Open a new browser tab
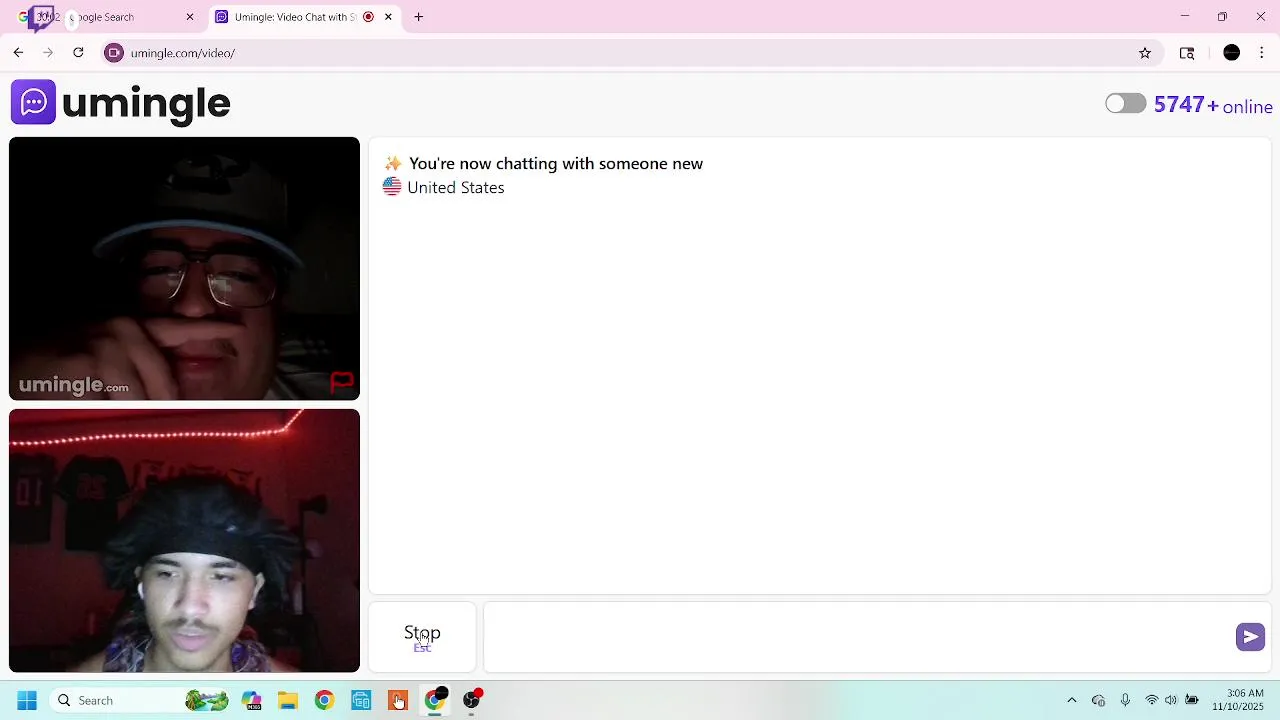This screenshot has width=1280, height=720. [x=419, y=17]
